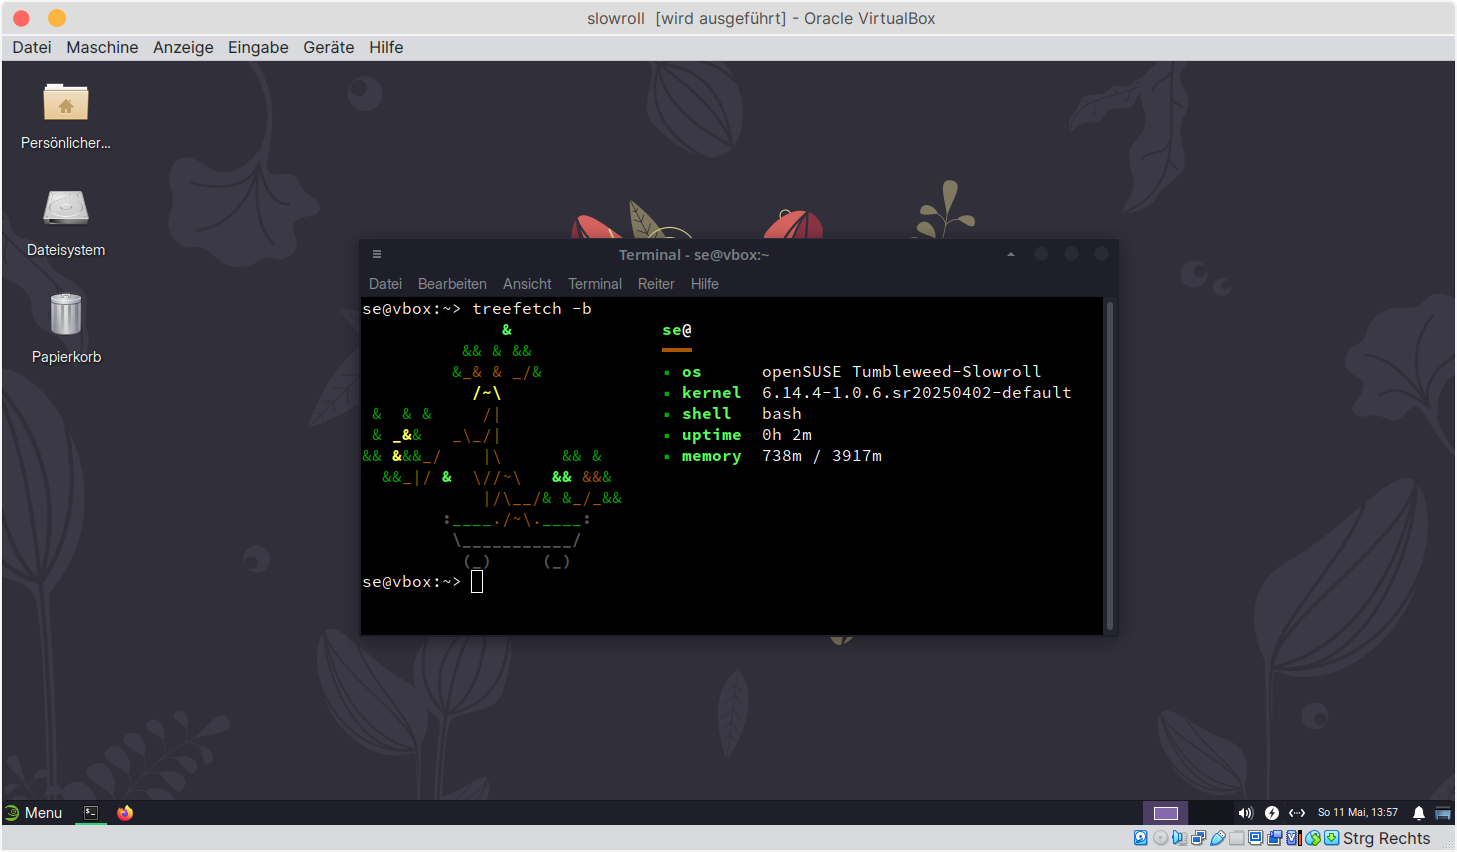Open VirtualBox Hilfe menu

coord(386,47)
